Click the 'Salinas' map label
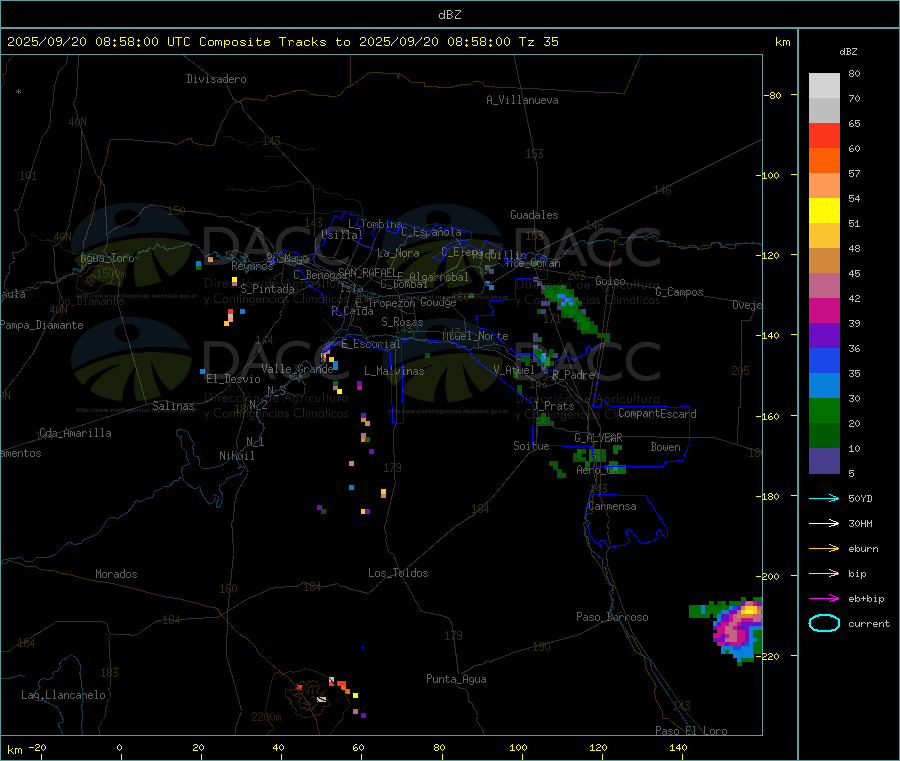The image size is (900, 761). coord(173,406)
